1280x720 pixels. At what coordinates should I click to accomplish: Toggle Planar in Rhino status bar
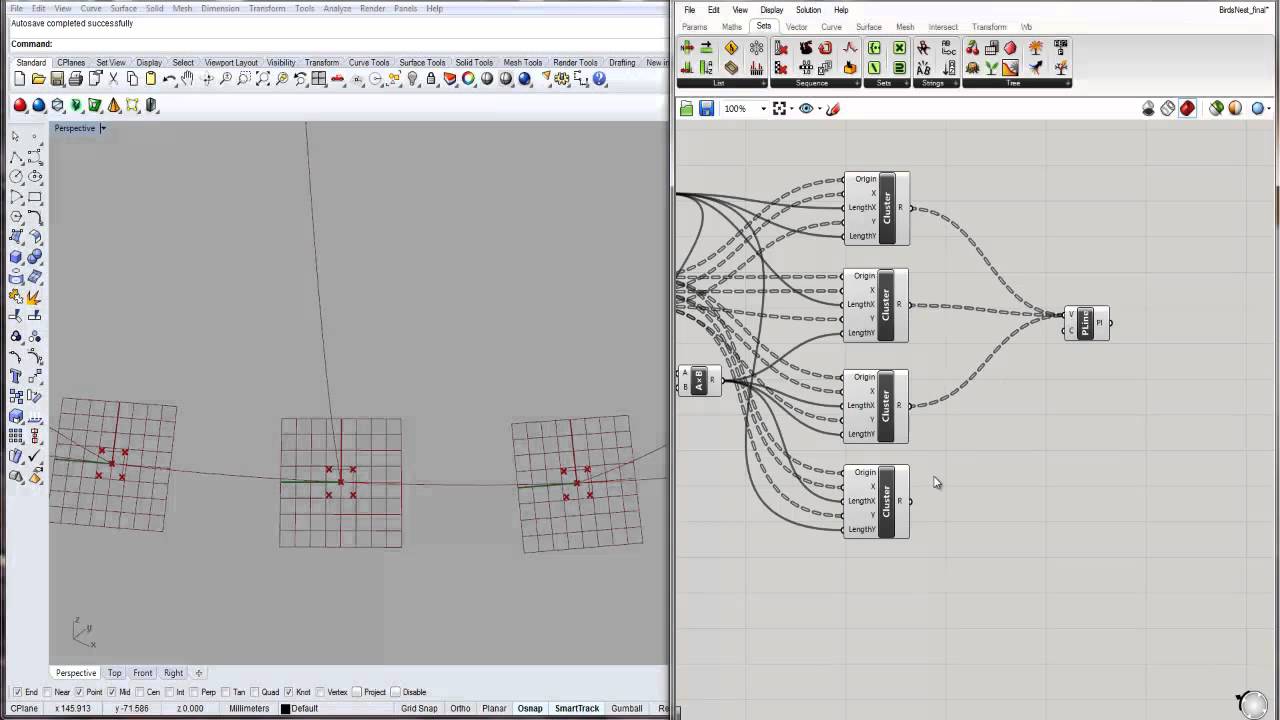494,708
